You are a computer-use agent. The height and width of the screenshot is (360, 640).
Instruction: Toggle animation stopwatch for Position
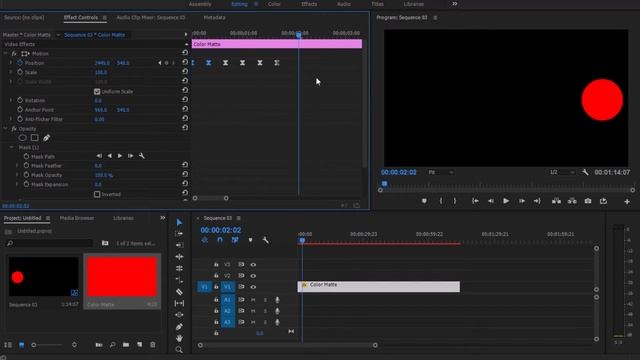pyautogui.click(x=20, y=63)
